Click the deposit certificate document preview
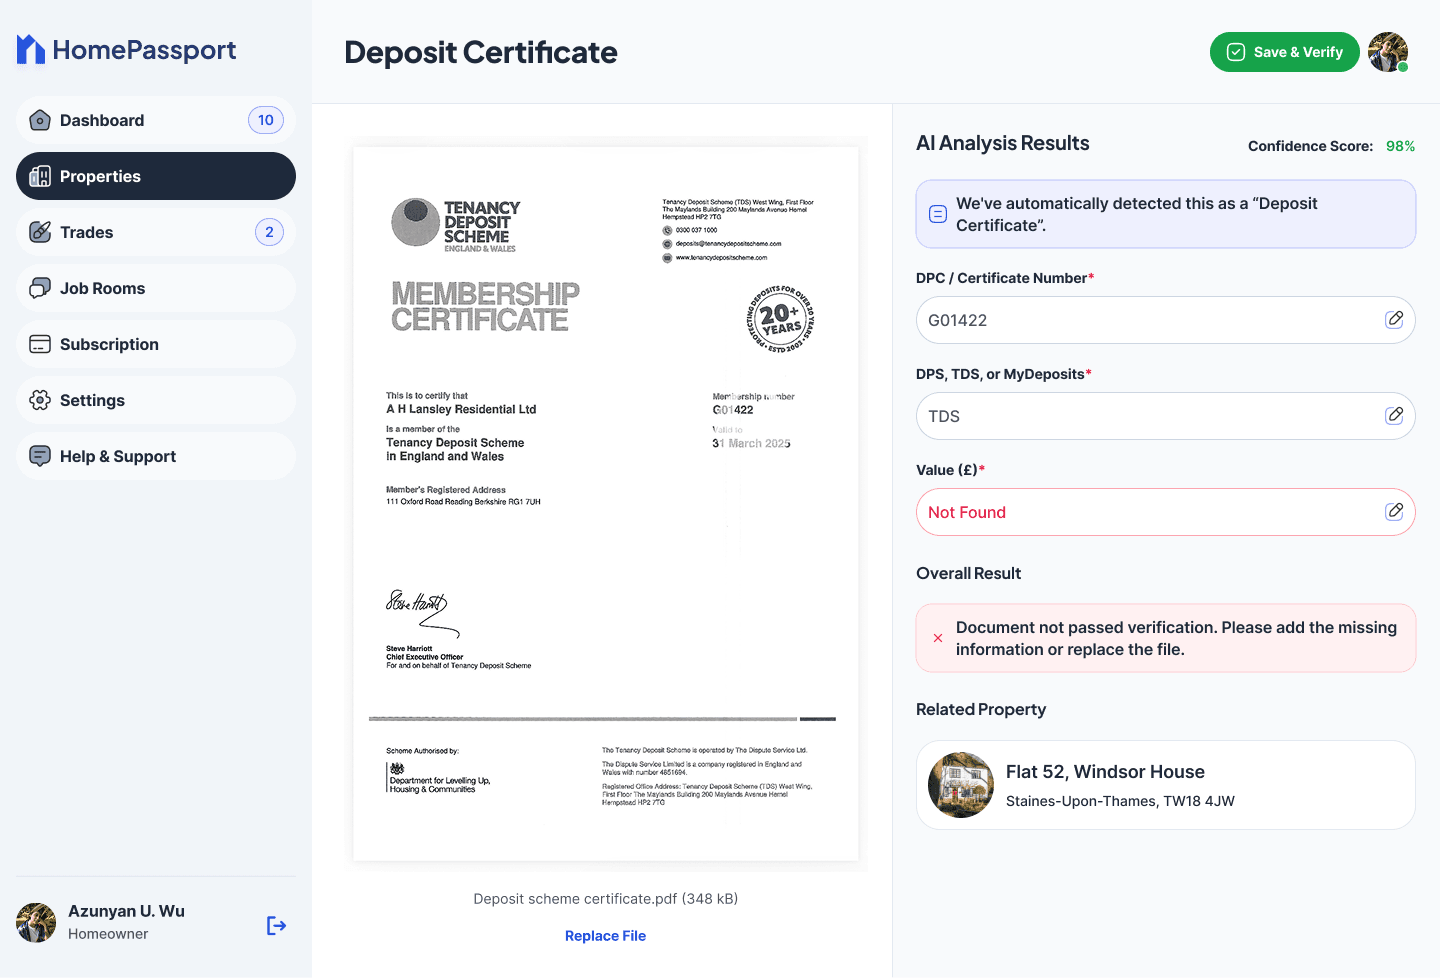This screenshot has width=1440, height=978. pos(606,504)
